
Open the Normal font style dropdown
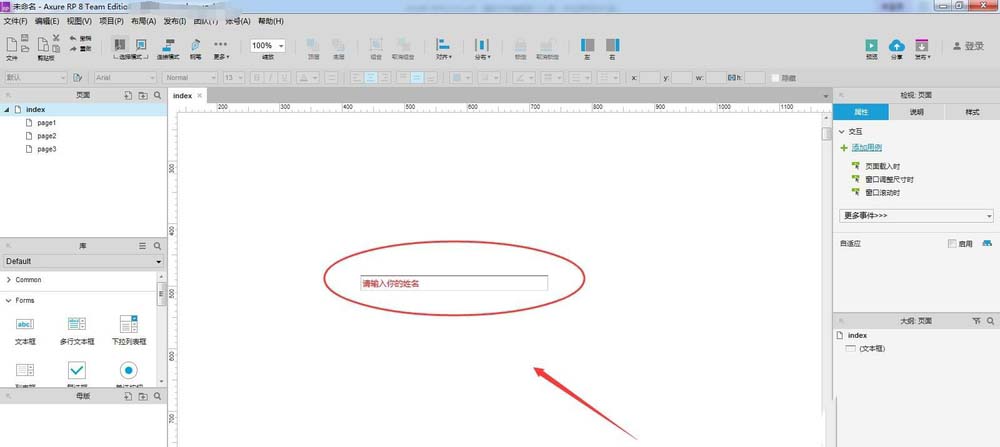(x=190, y=77)
